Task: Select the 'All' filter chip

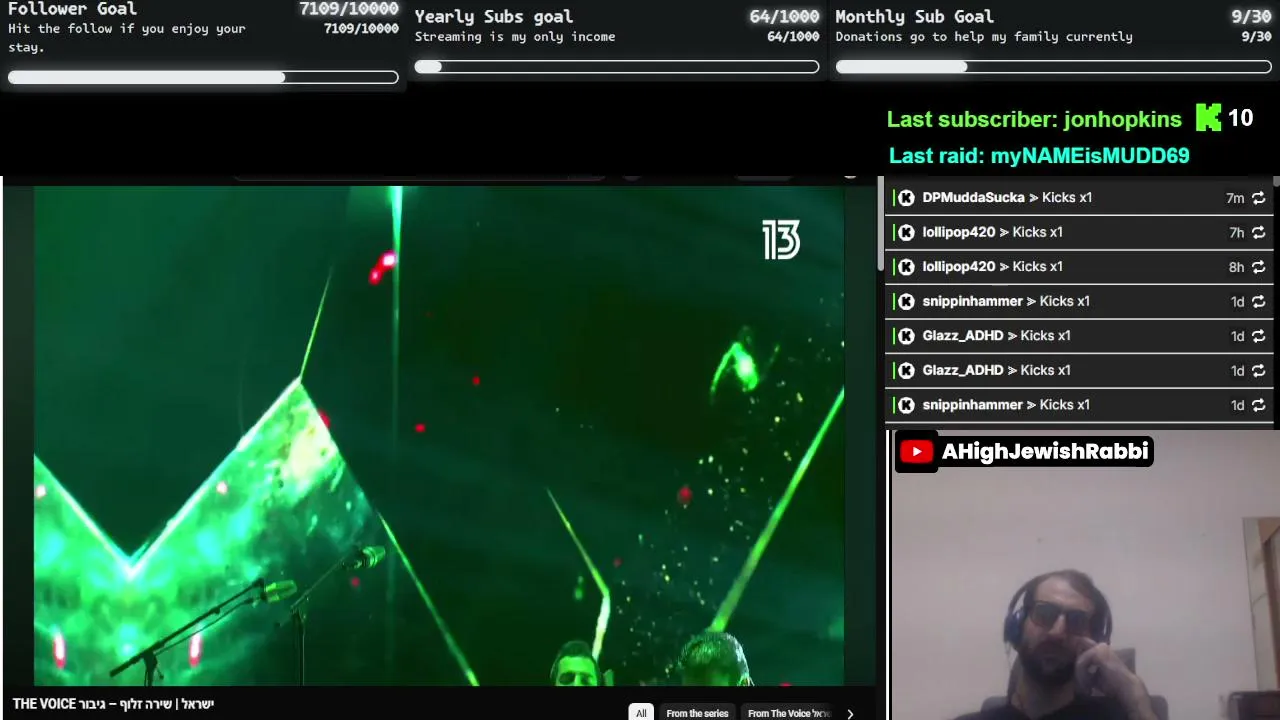Action: [x=641, y=713]
